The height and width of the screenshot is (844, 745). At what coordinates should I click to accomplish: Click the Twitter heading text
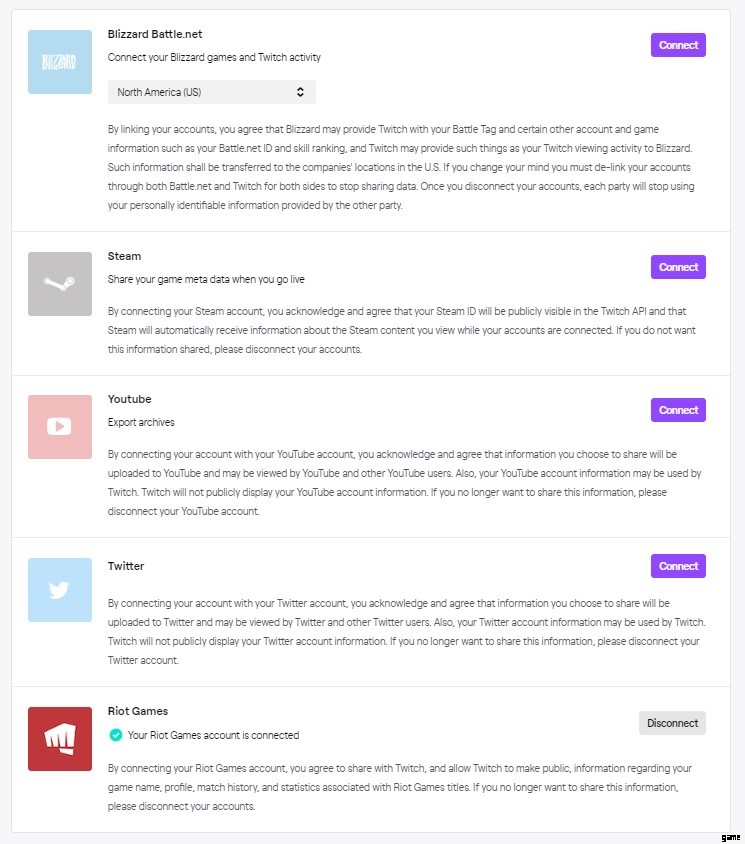pos(126,566)
